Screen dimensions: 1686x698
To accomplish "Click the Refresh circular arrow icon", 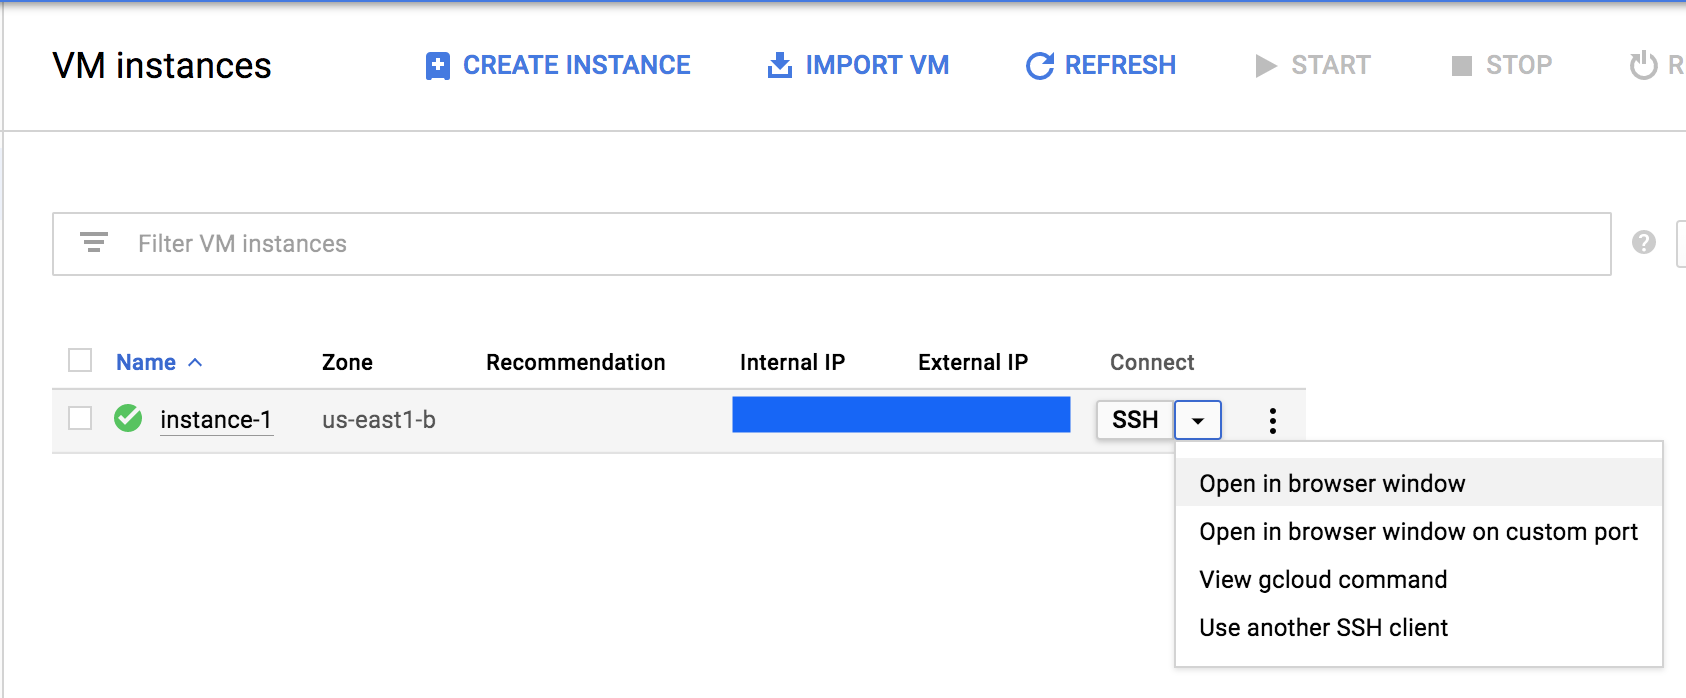I will tap(1040, 66).
